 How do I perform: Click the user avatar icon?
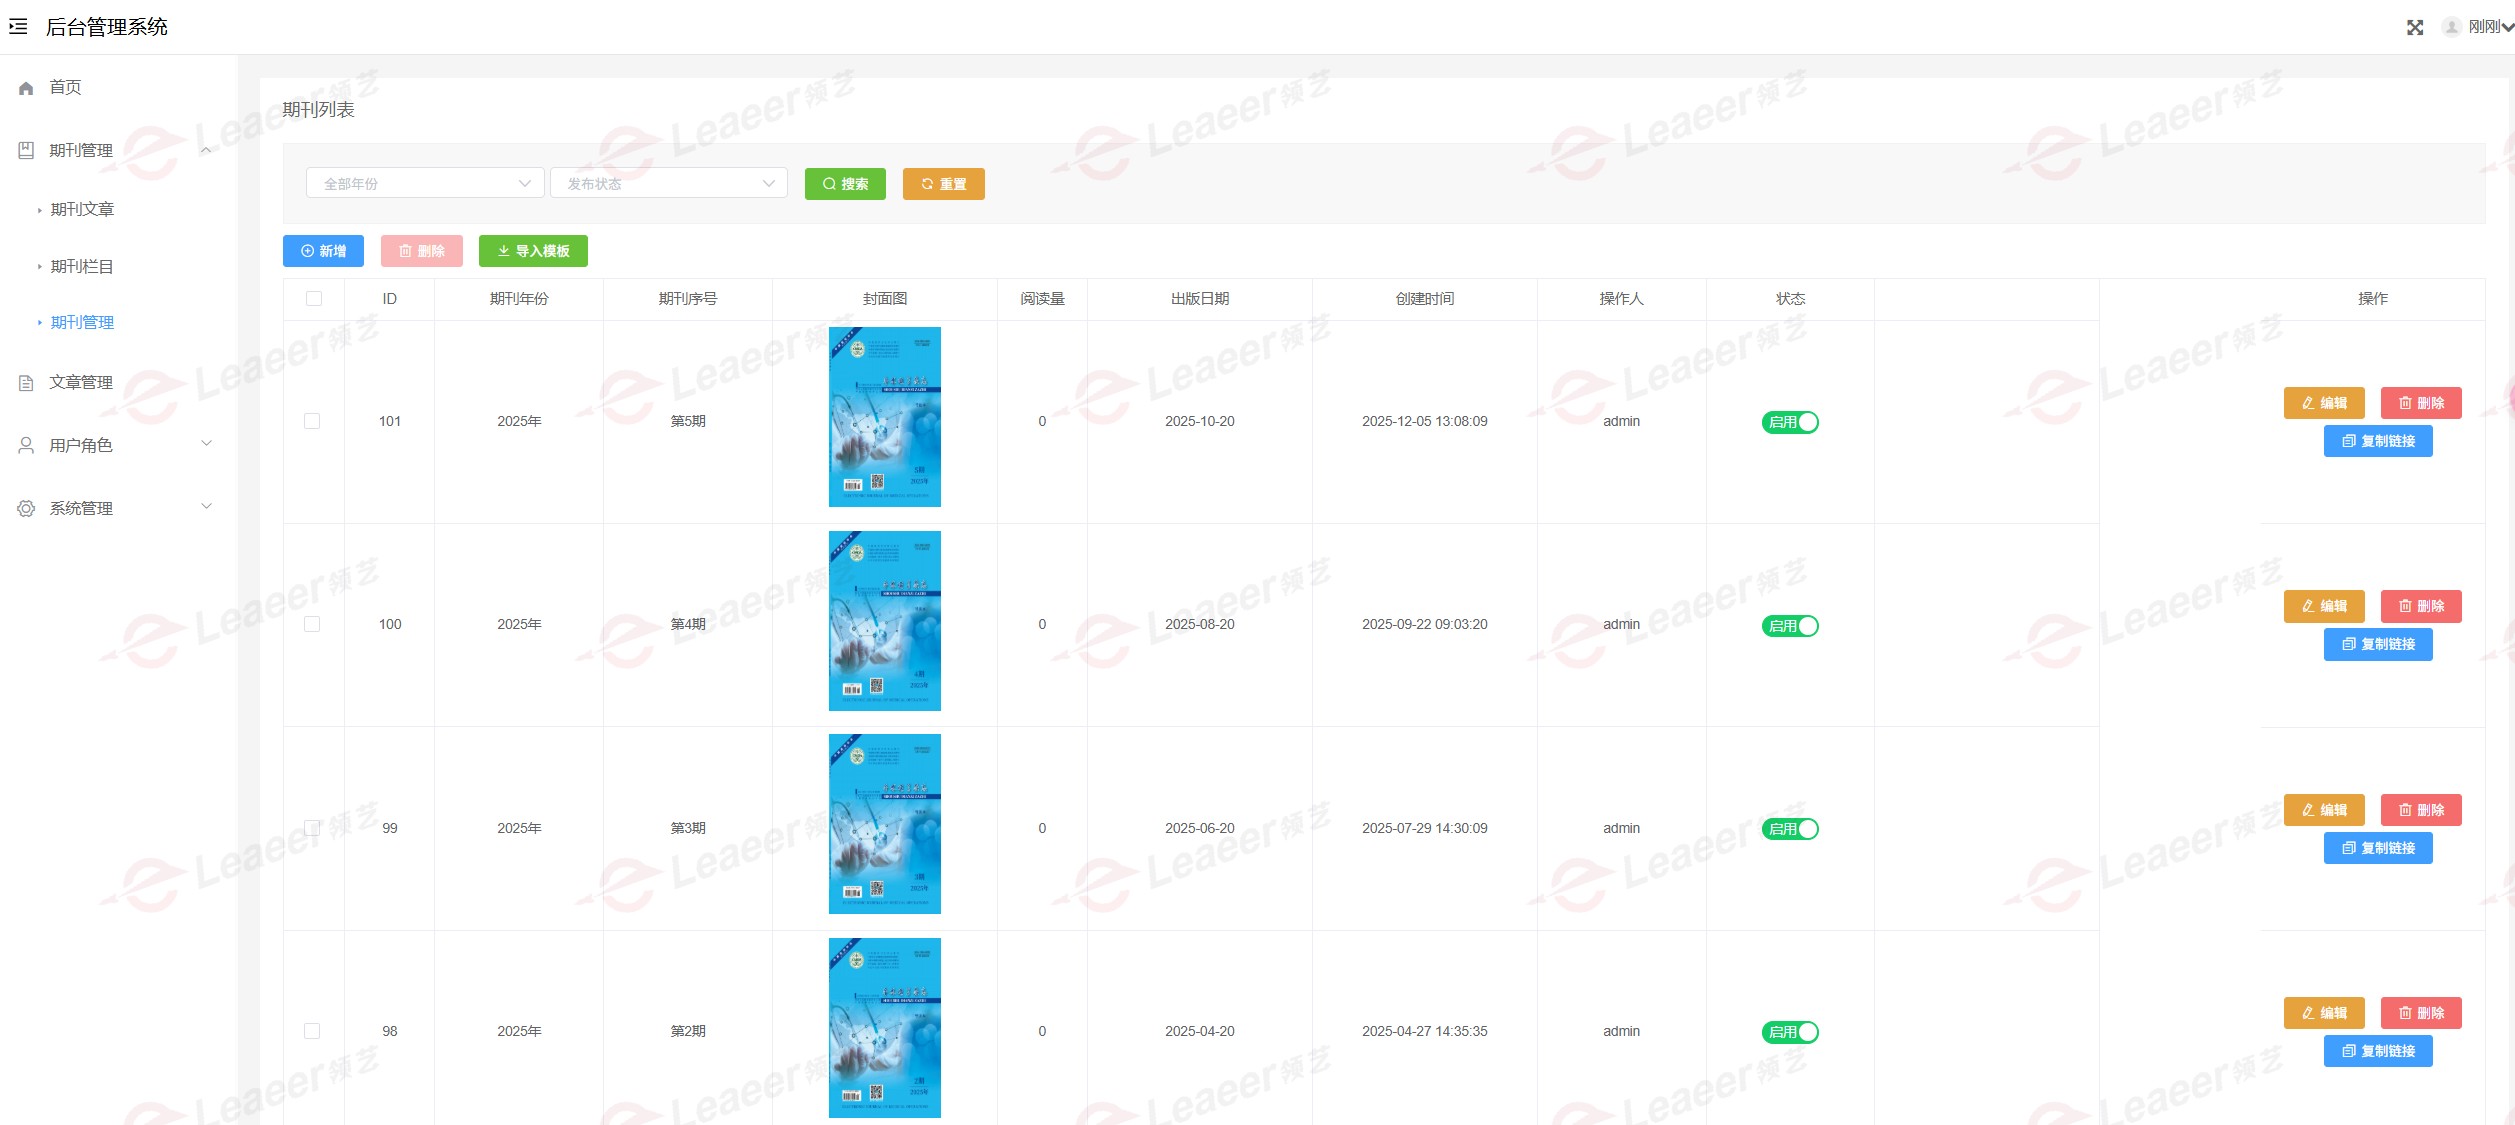[x=2451, y=27]
